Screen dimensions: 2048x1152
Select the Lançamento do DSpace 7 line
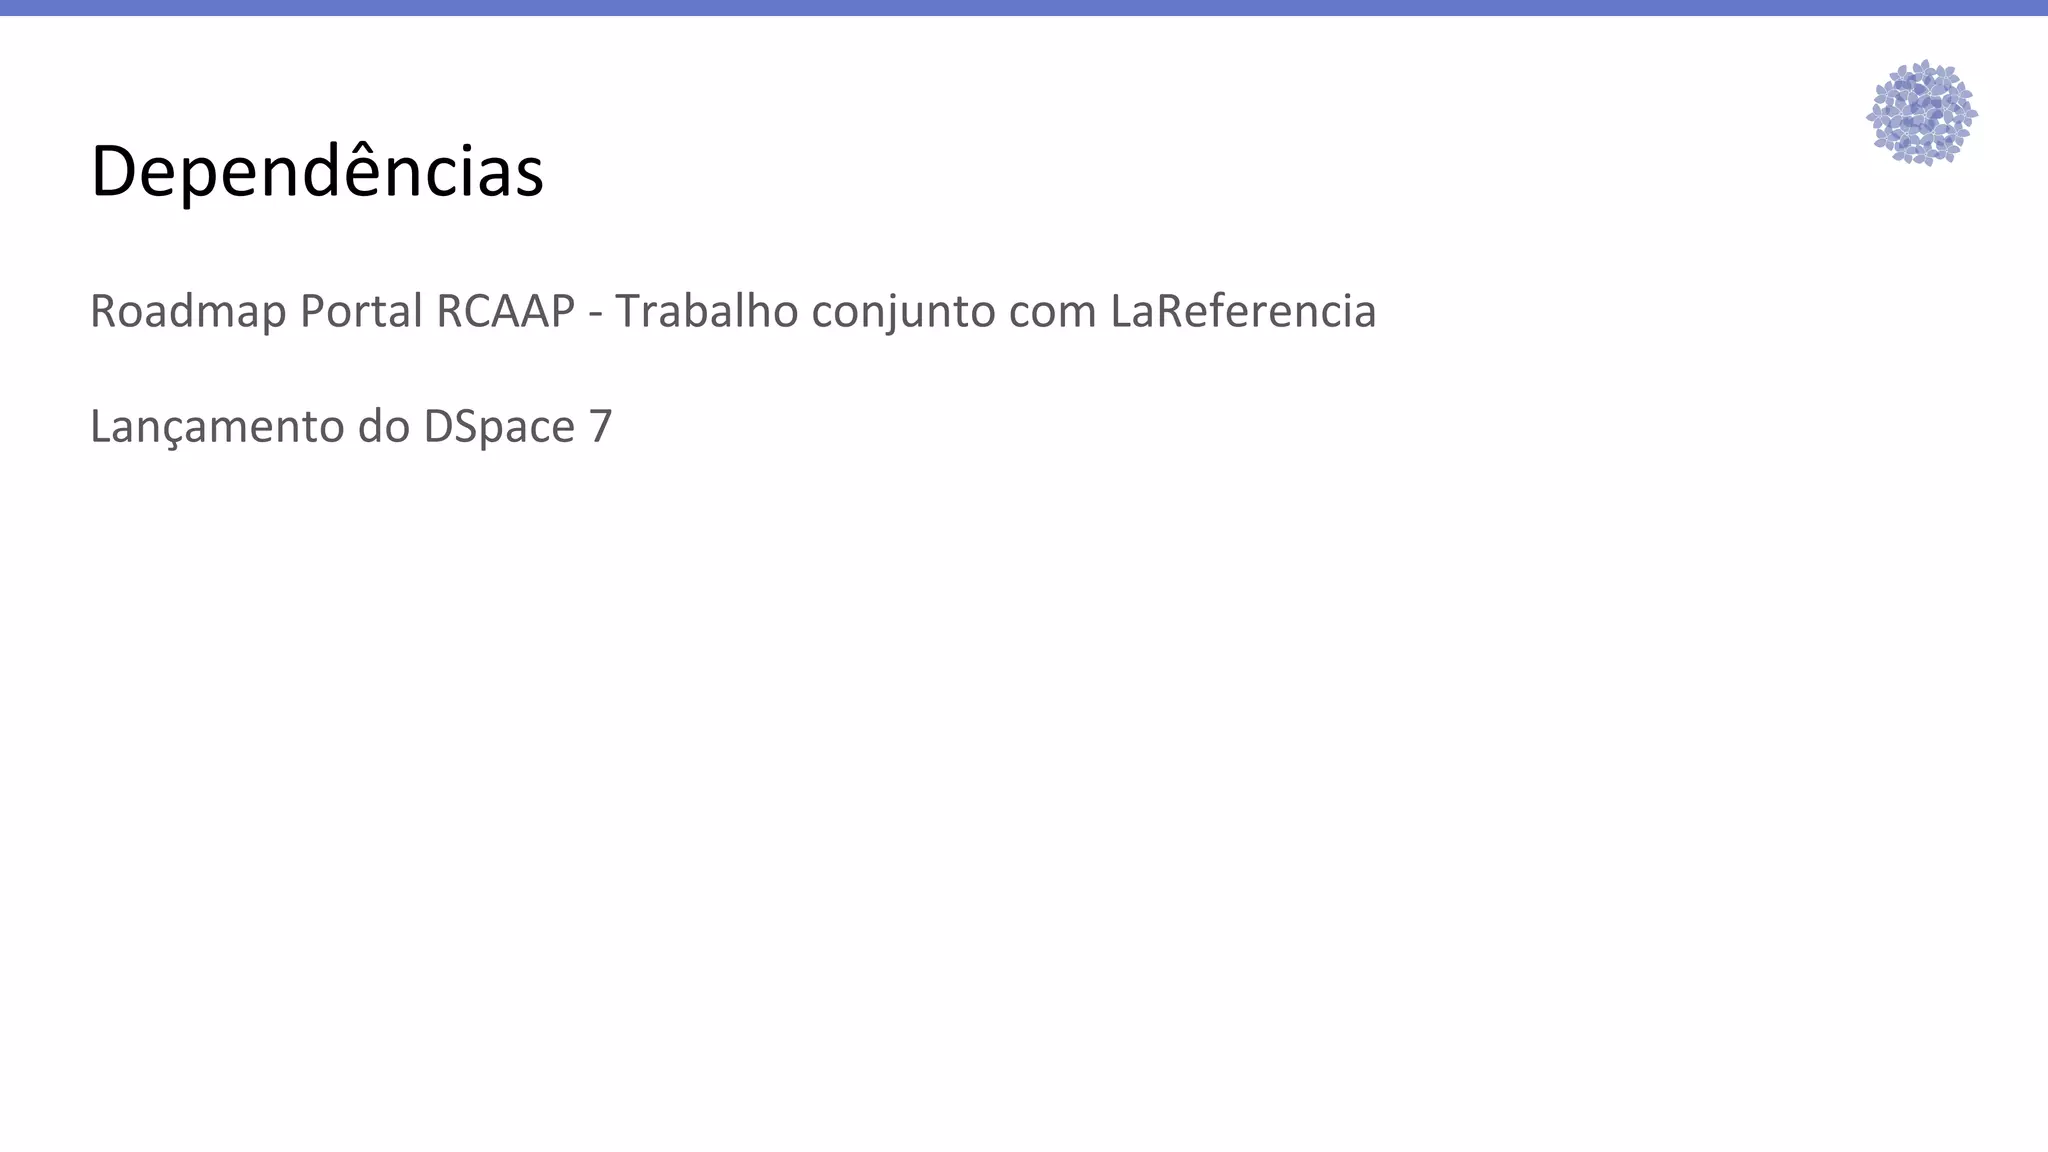point(351,428)
